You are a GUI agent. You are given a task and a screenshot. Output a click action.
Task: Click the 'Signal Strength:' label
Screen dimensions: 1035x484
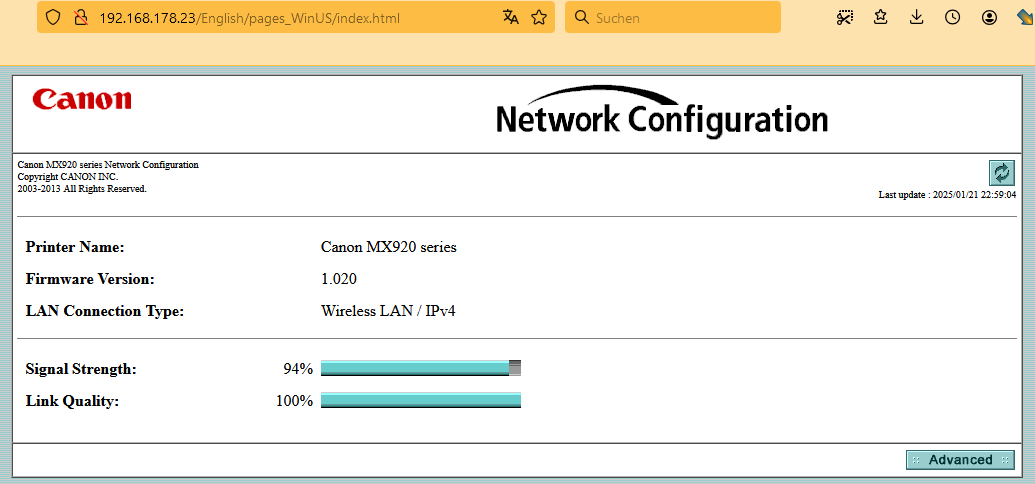(81, 369)
